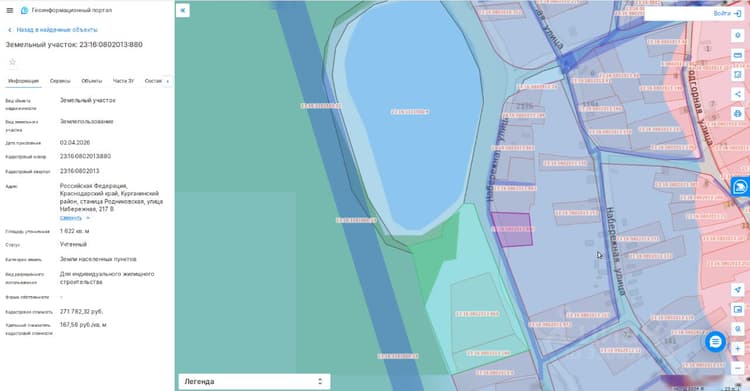The image size is (750, 391).
Task: Click the area selection tool icon
Action: [x=738, y=75]
